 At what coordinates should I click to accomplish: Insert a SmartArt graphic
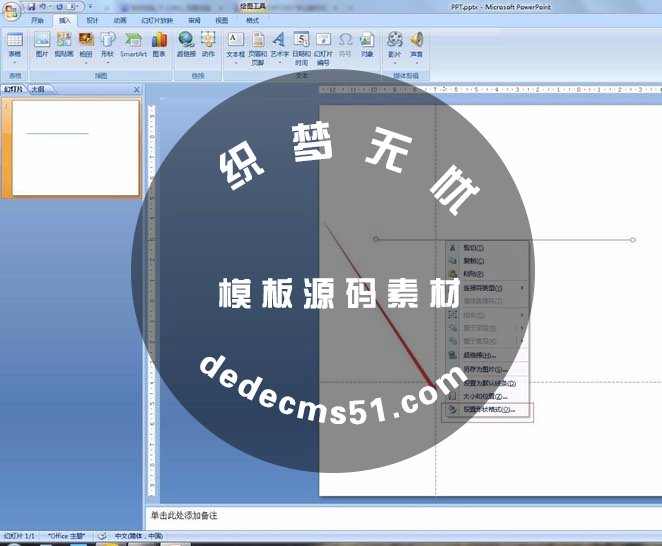[133, 44]
